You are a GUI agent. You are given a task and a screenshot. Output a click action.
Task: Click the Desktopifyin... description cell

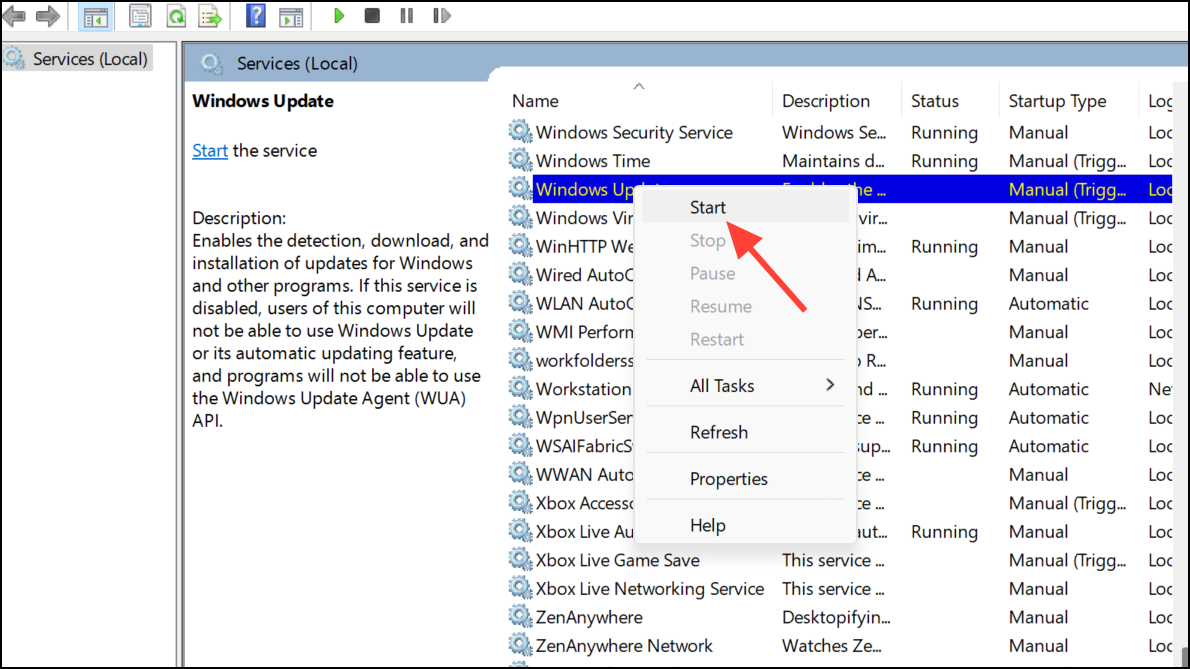point(836,617)
